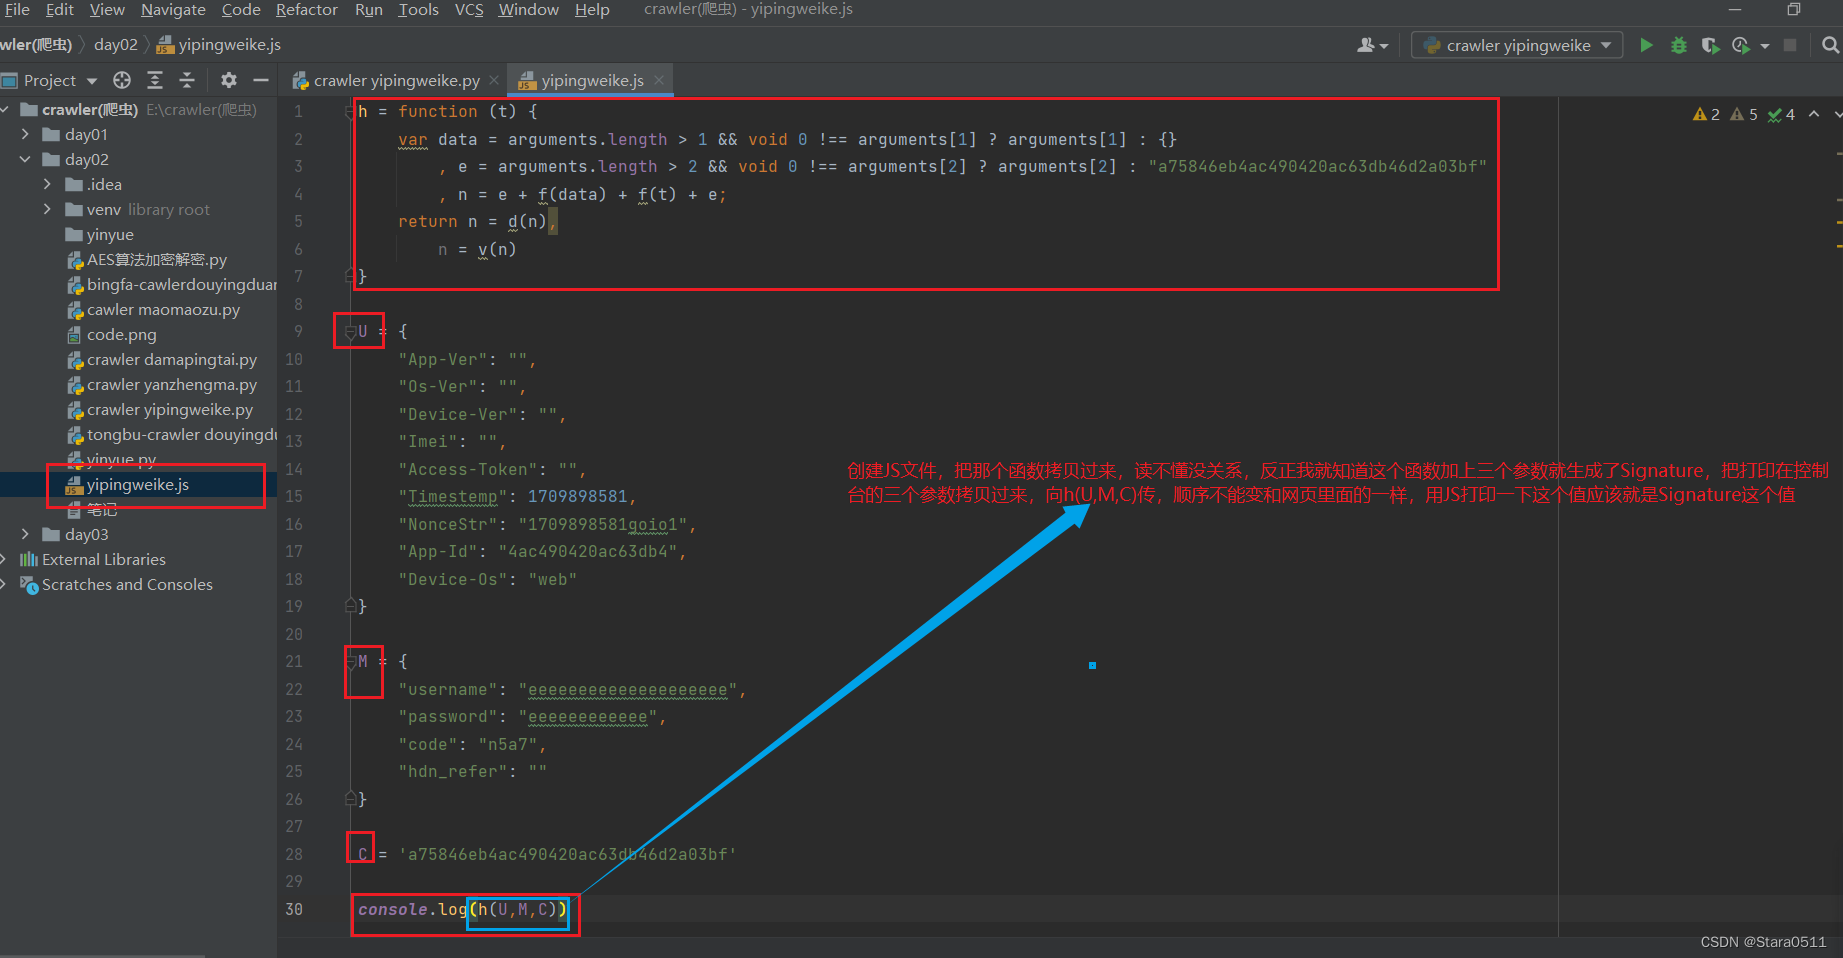Click yipingweike.js in the breadcrumb bar
Viewport: 1843px width, 958px height.
coord(220,45)
